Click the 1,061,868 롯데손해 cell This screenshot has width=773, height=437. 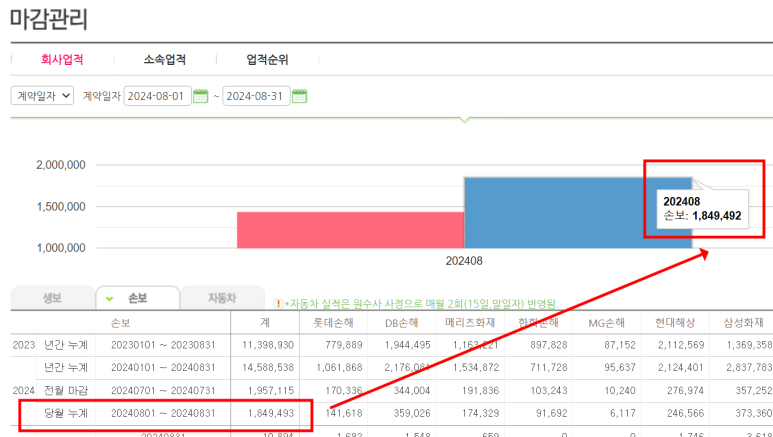tap(340, 367)
